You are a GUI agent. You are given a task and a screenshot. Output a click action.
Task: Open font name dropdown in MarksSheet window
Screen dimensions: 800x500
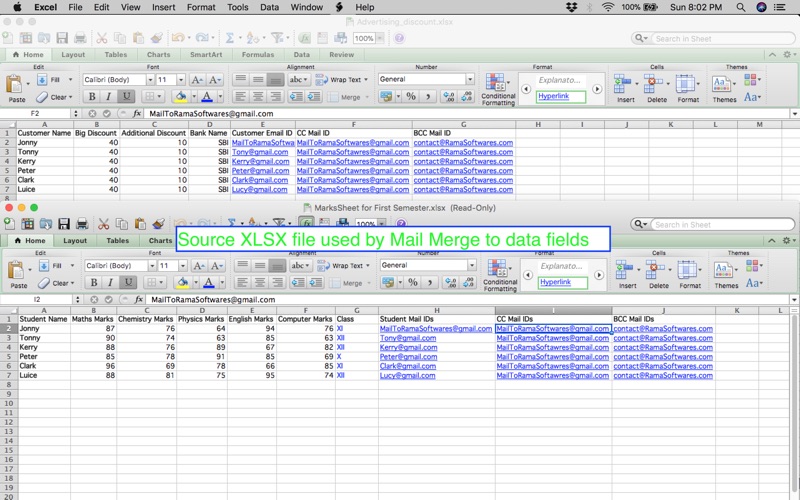[152, 266]
